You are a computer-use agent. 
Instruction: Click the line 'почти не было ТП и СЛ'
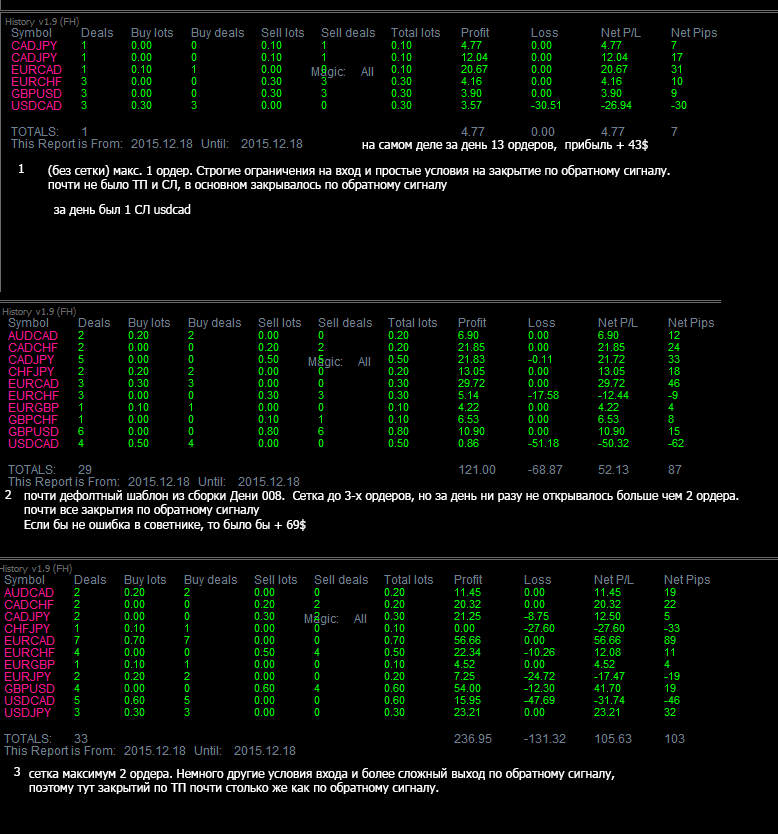click(247, 185)
